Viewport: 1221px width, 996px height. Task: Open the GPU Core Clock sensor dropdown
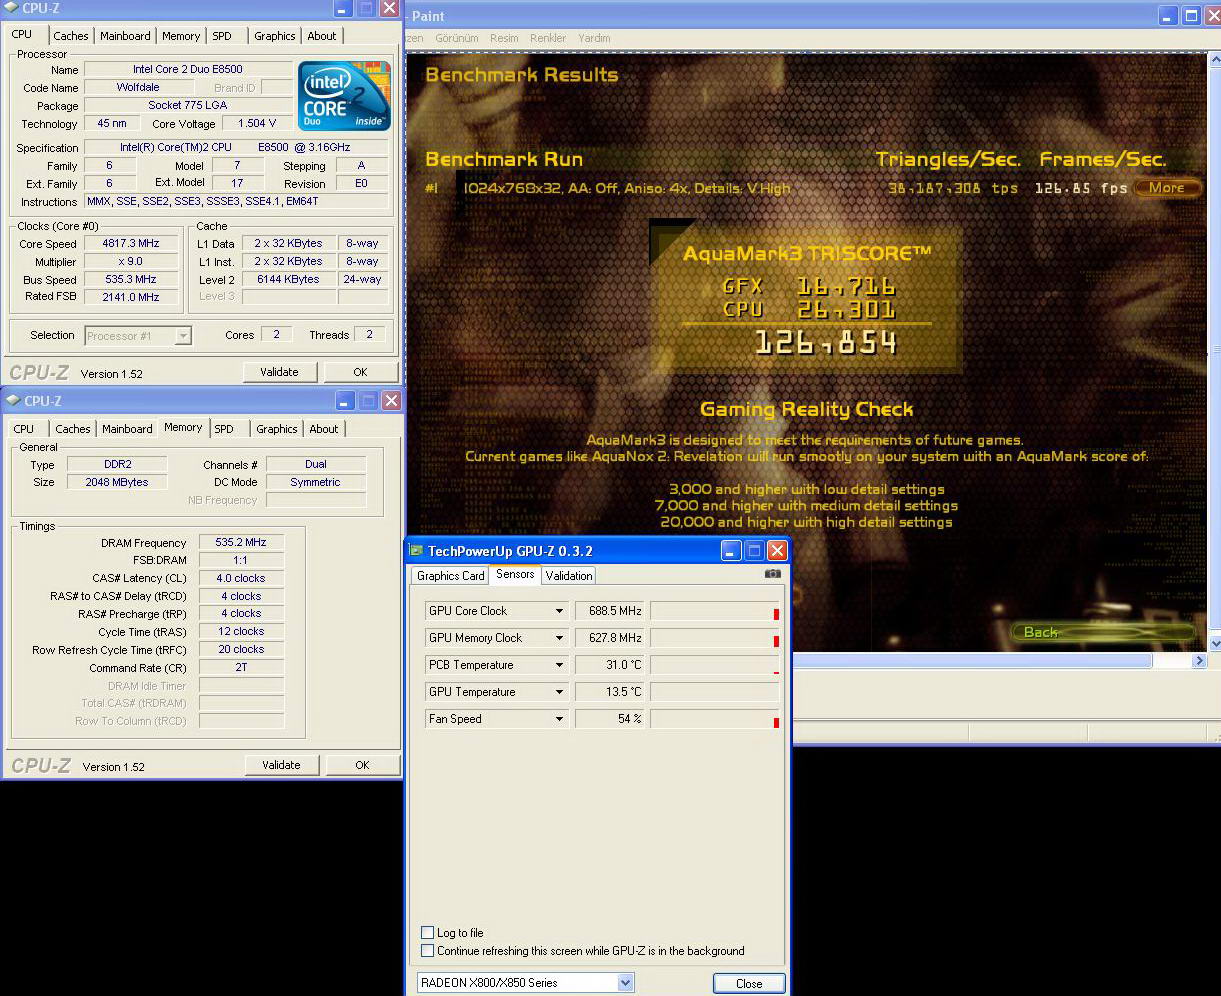[560, 611]
